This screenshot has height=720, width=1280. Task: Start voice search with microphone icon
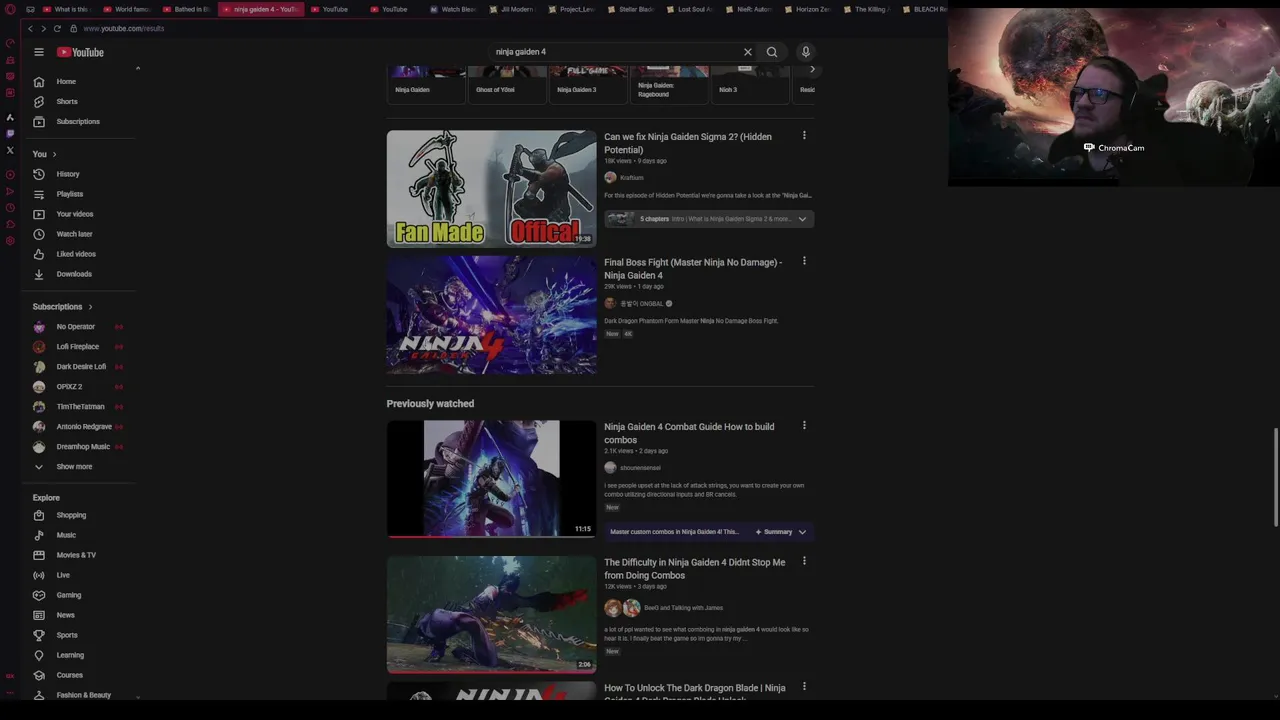(806, 52)
